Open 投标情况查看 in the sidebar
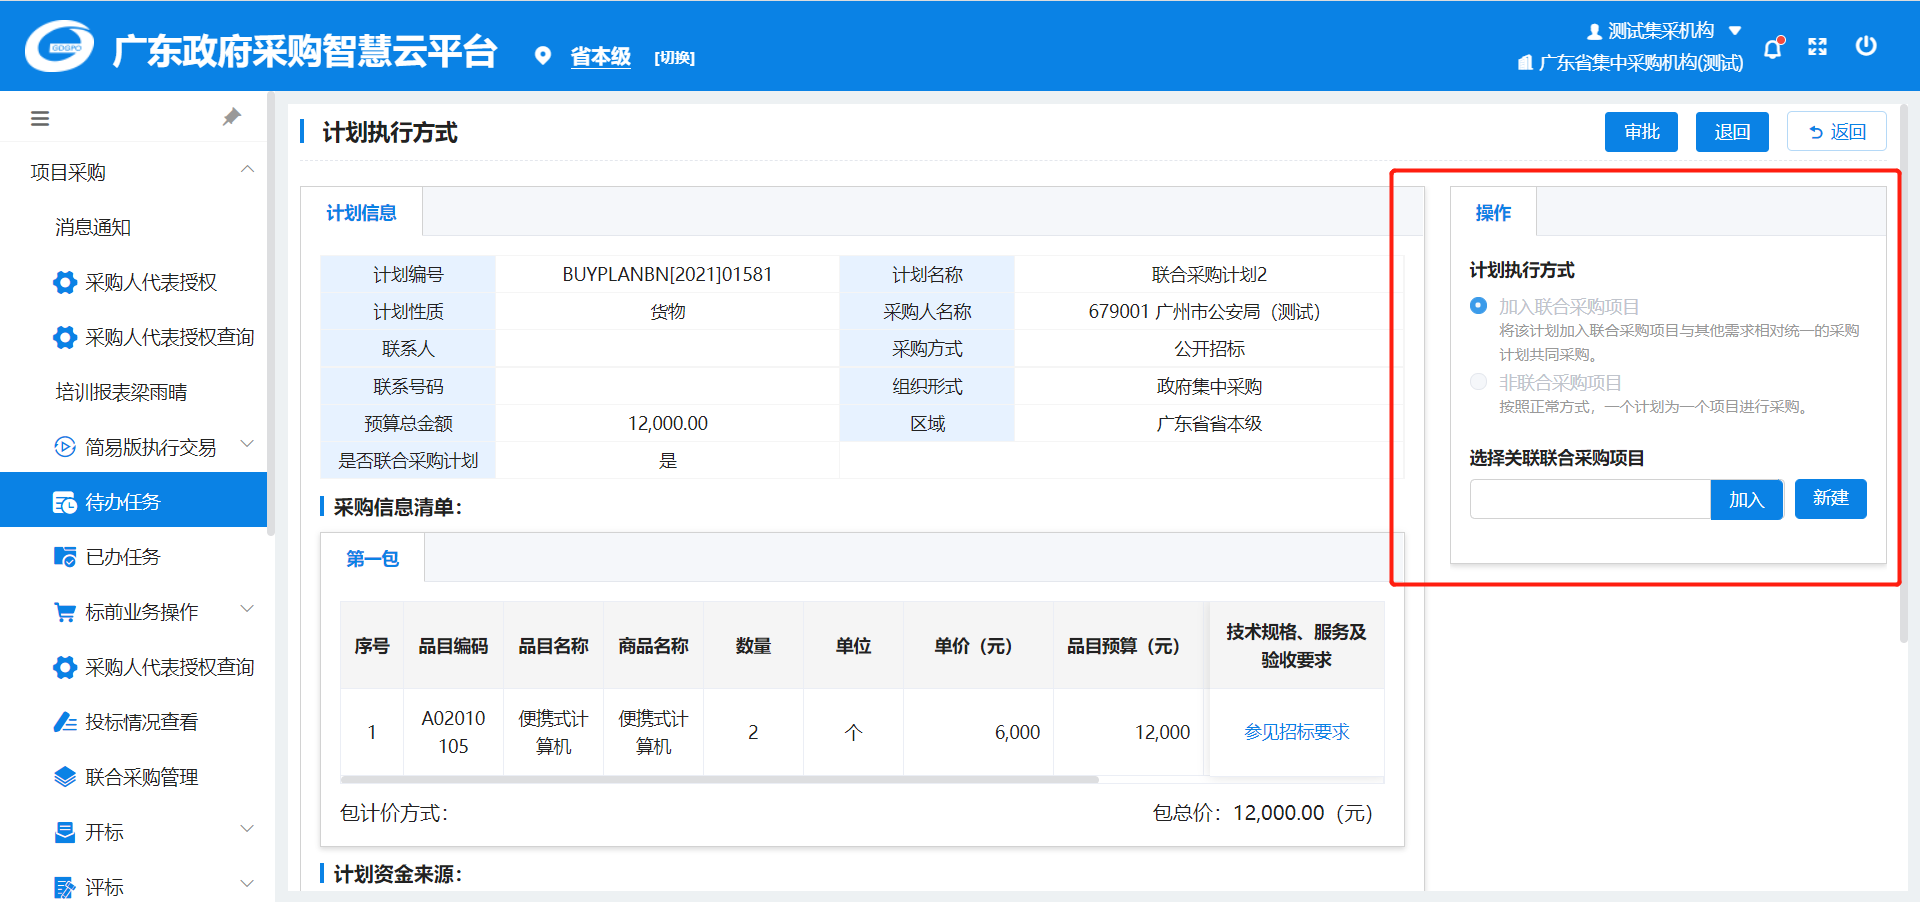 (x=141, y=722)
